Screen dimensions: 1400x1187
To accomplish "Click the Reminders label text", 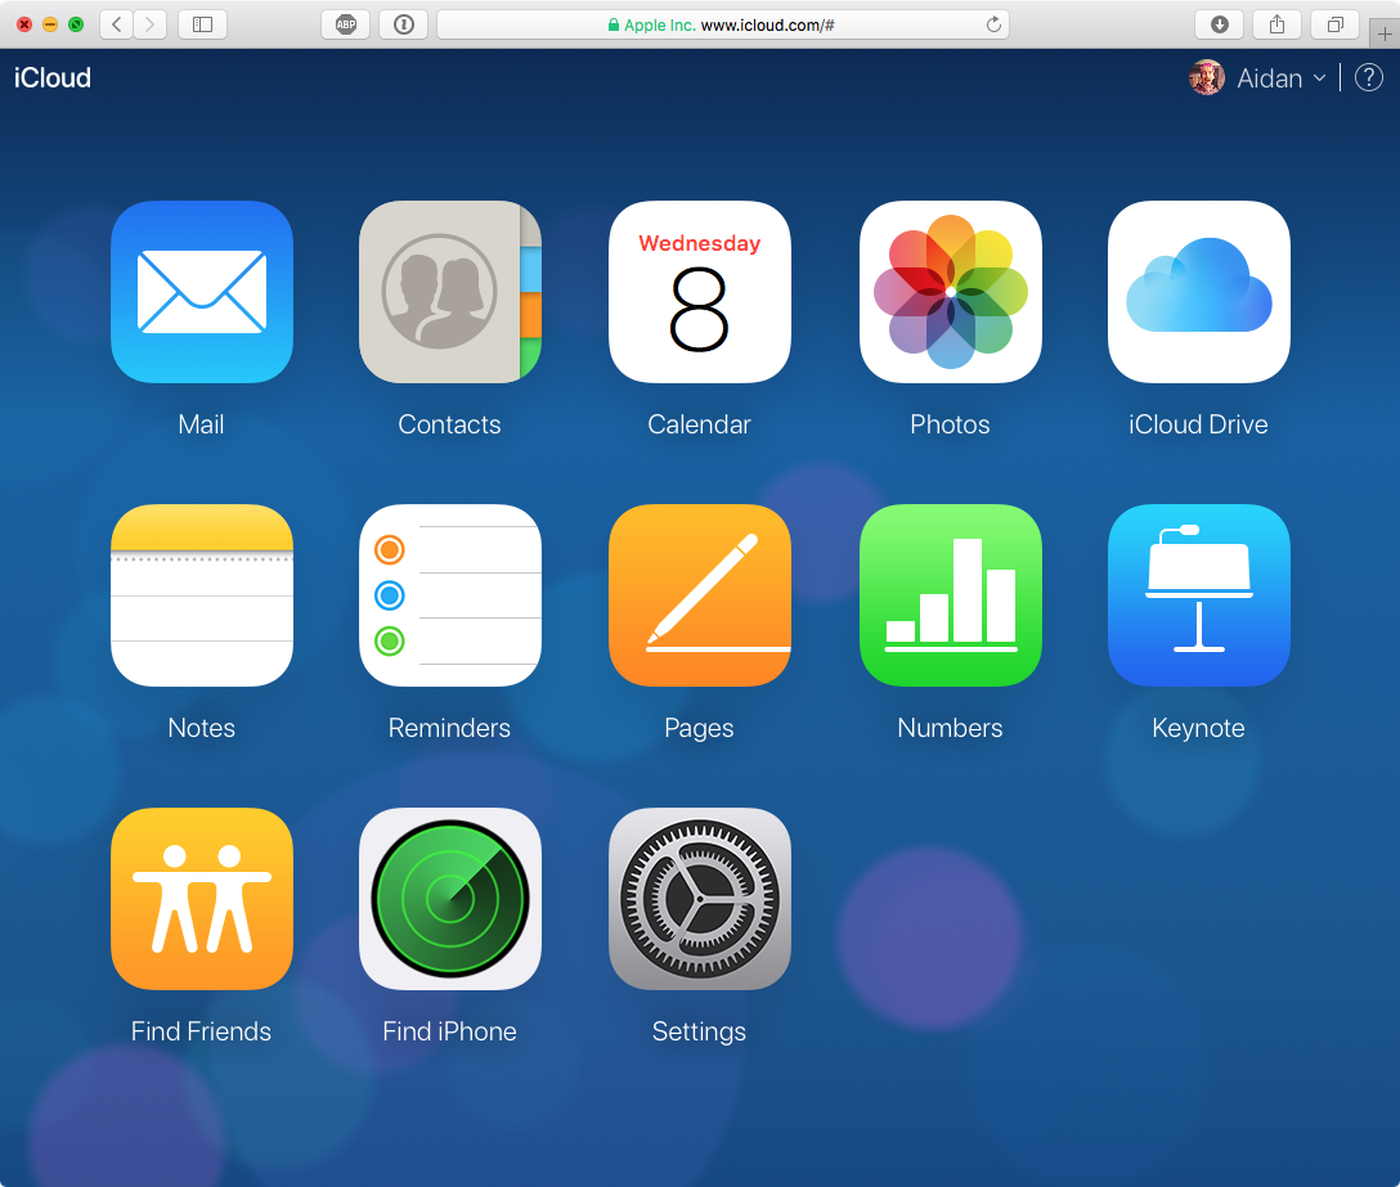I will (449, 727).
